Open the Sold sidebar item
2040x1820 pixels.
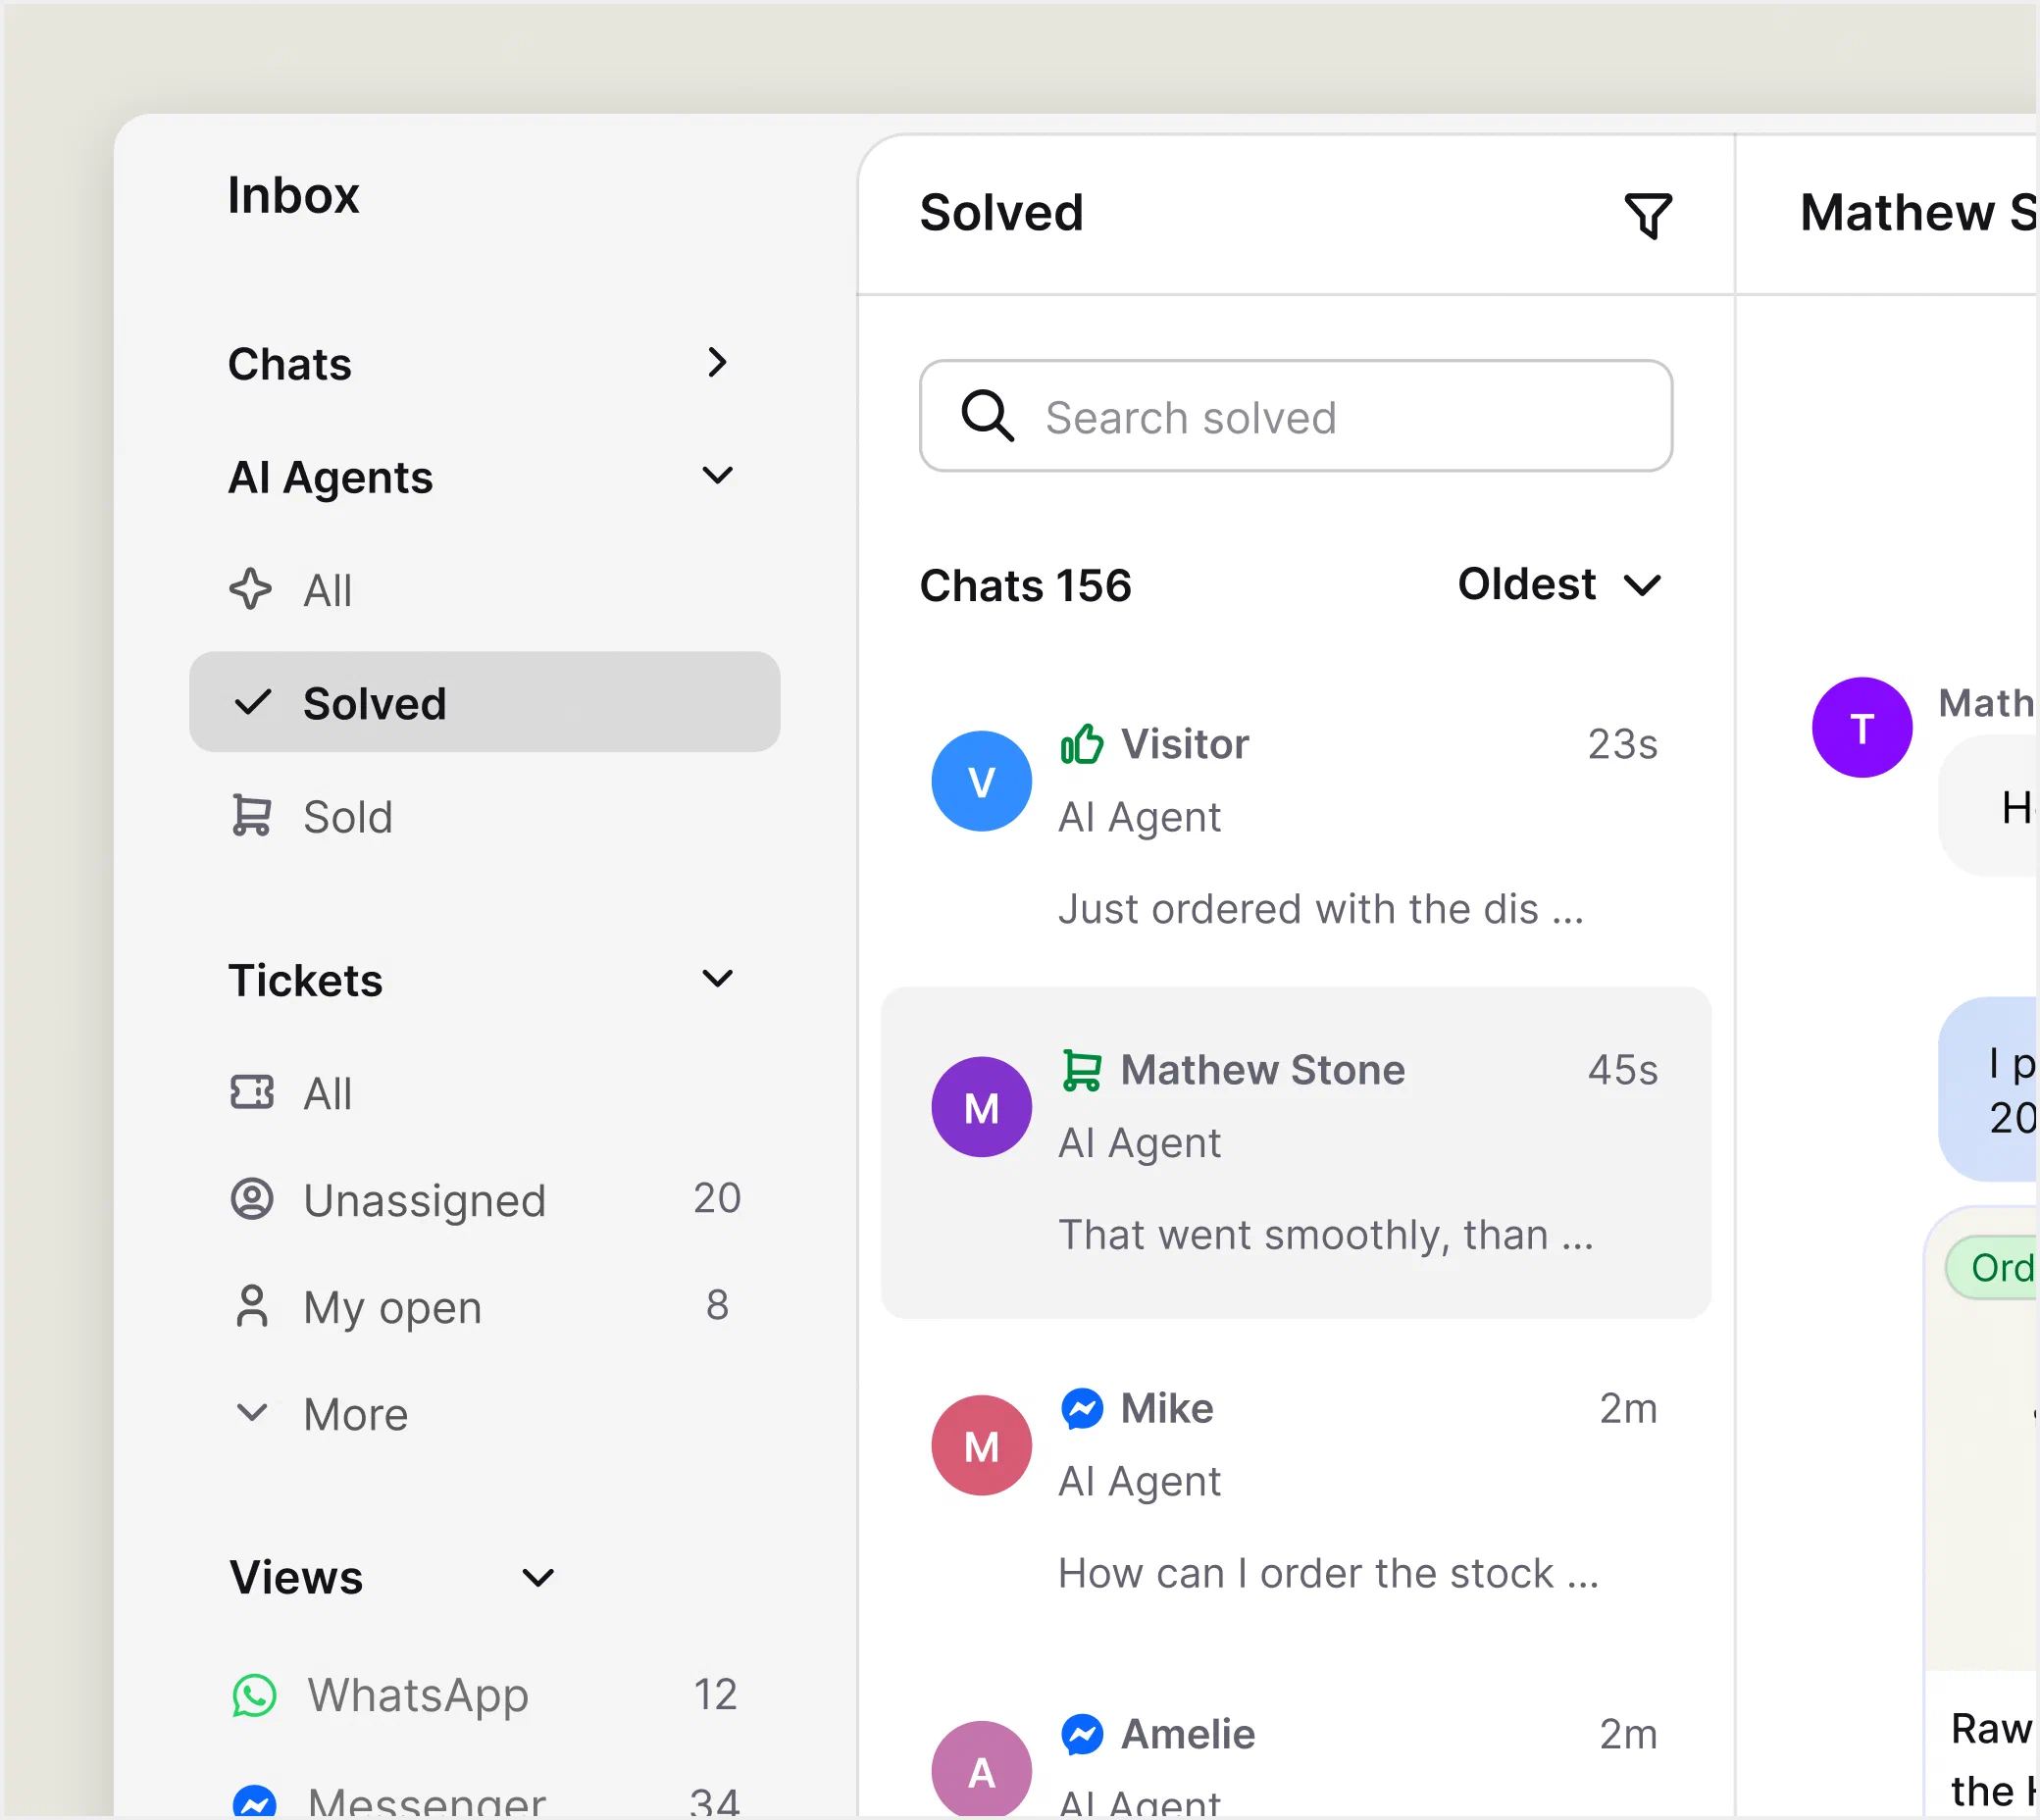(484, 815)
